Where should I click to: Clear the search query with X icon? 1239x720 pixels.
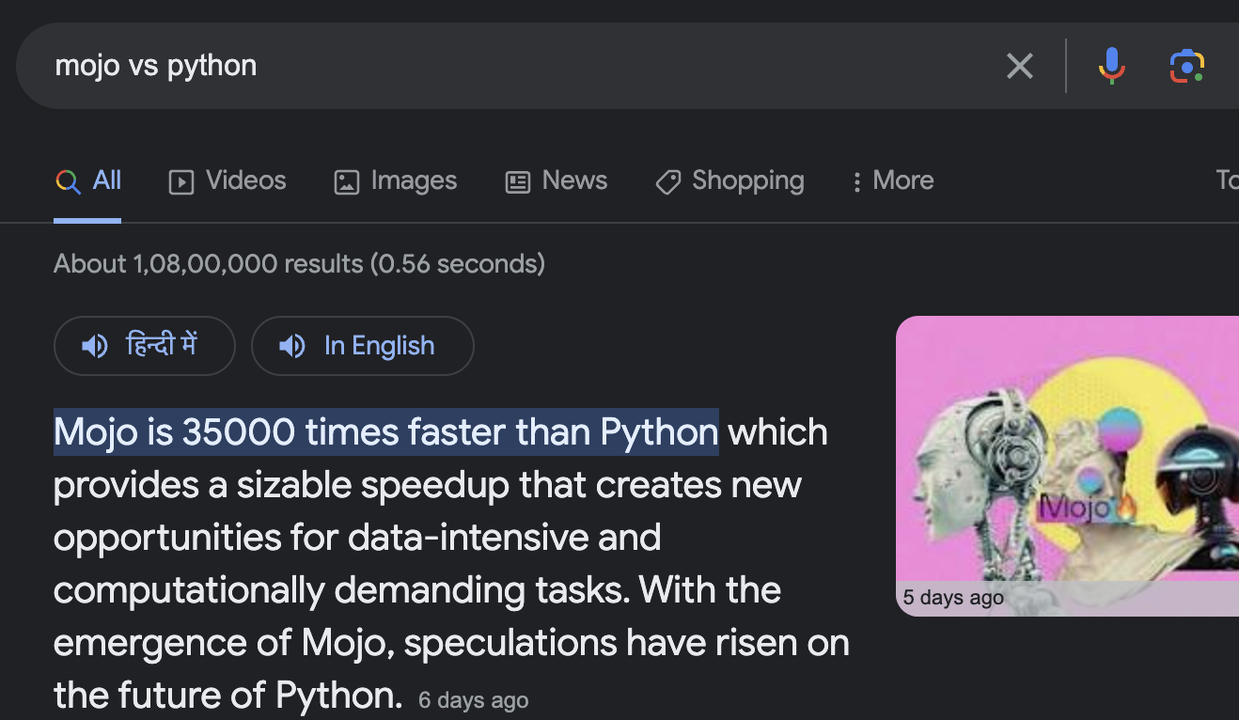tap(1019, 66)
